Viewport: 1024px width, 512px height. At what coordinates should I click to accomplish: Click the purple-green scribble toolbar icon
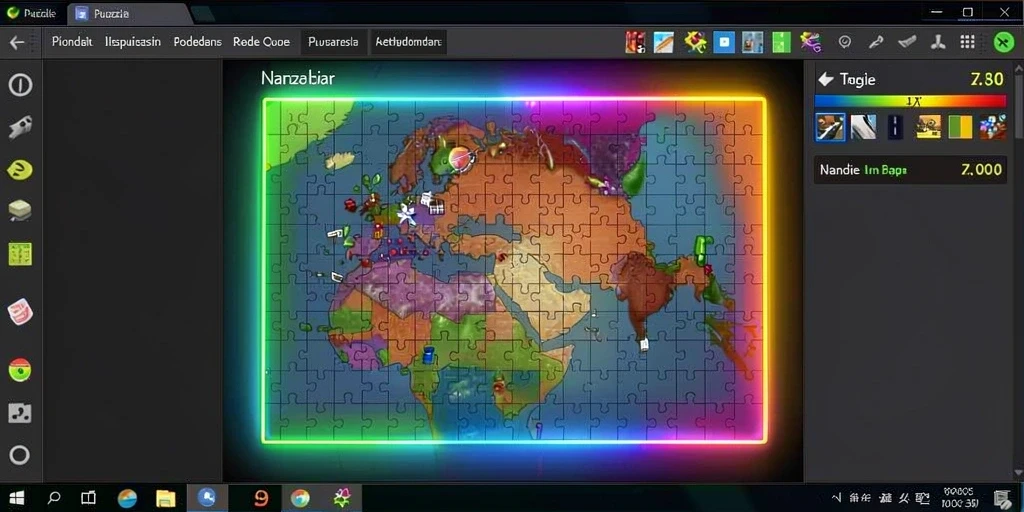[x=813, y=42]
